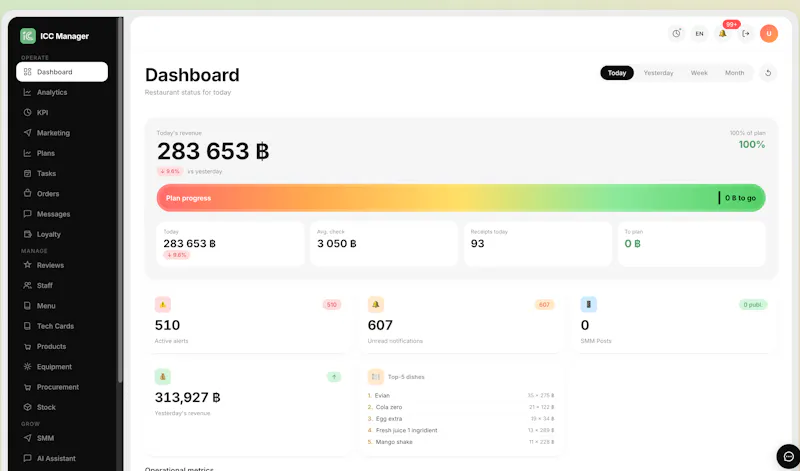This screenshot has height=471, width=800.
Task: Click the Egg extra dish row
Action: pyautogui.click(x=461, y=418)
